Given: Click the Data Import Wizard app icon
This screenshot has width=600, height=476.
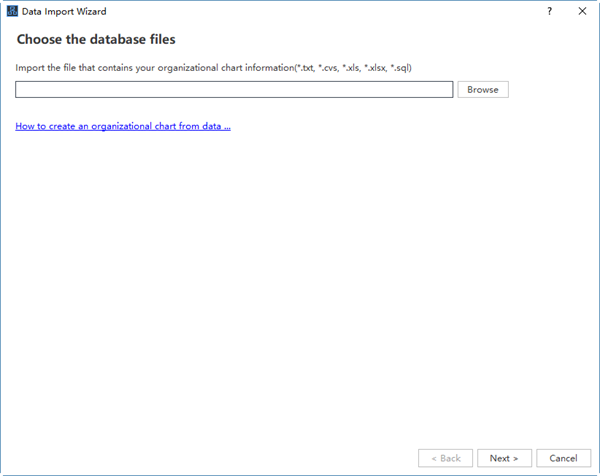Looking at the screenshot, I should [12, 11].
